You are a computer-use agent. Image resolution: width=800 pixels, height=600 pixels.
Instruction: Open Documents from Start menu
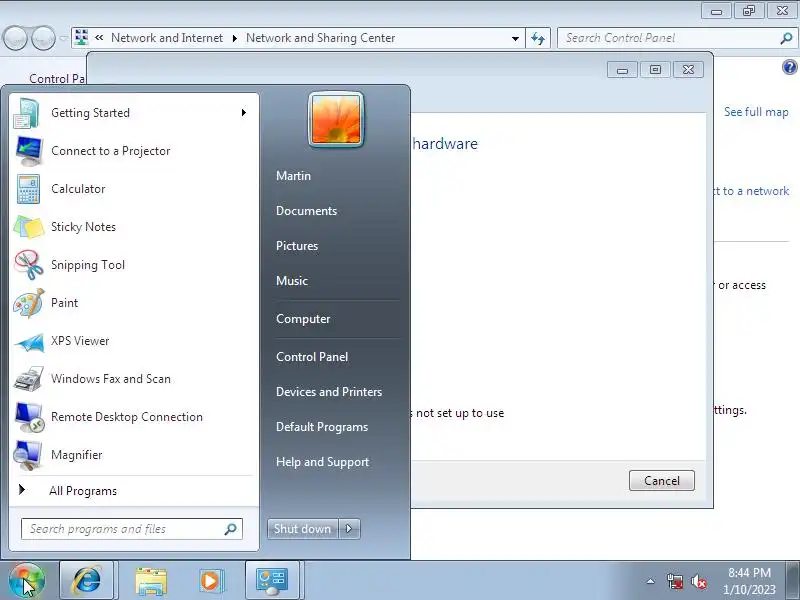(x=307, y=211)
